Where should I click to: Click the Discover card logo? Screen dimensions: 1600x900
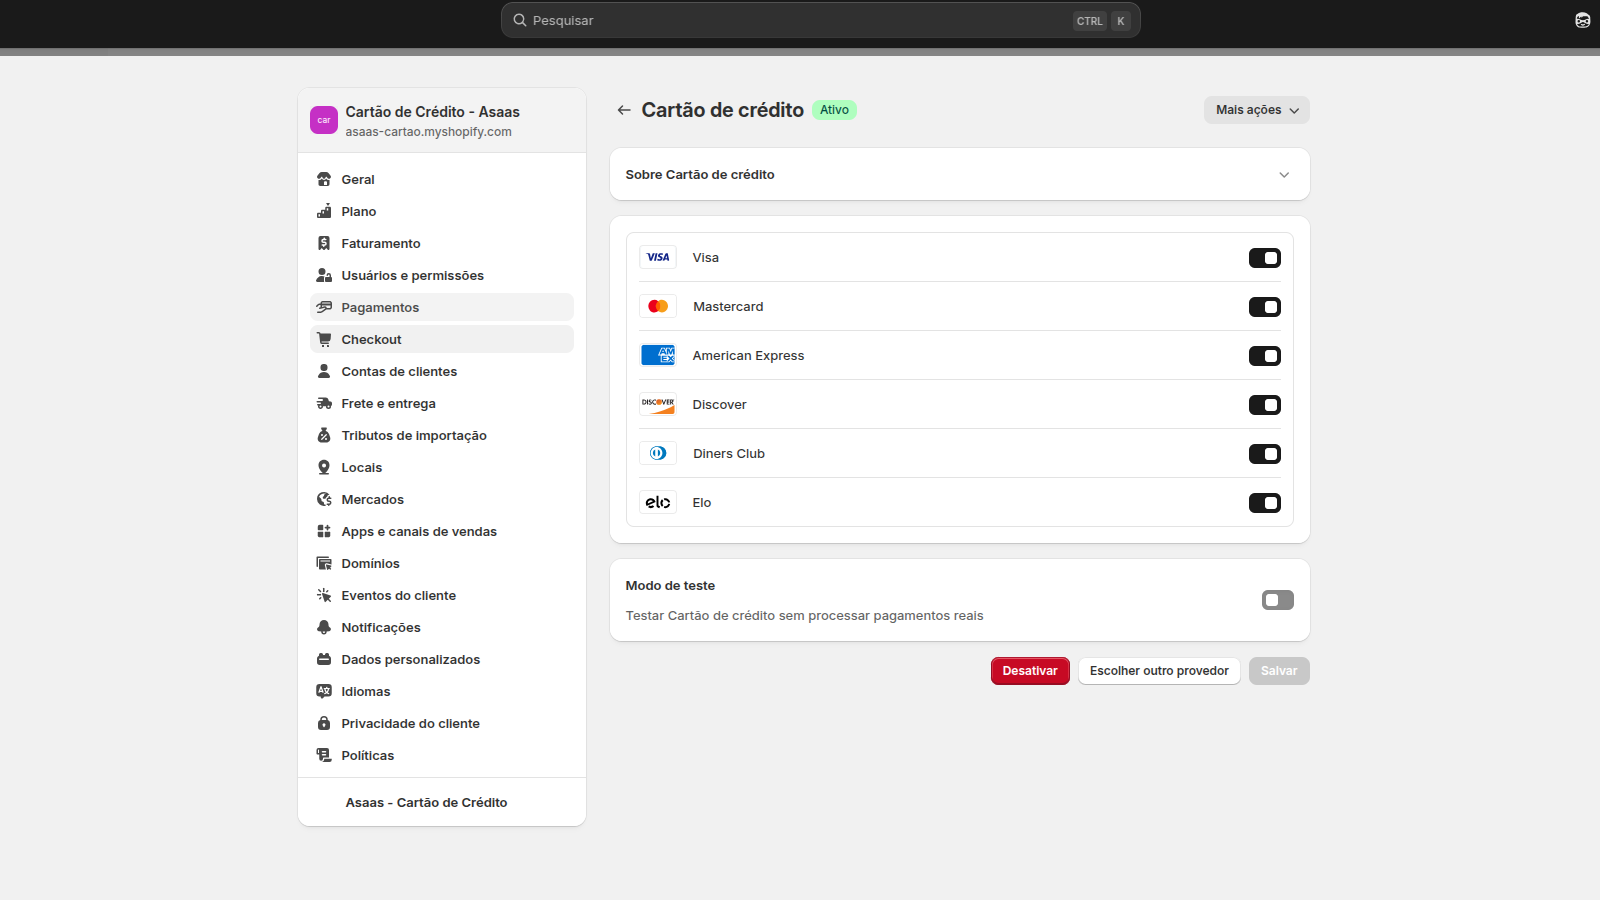coord(658,404)
